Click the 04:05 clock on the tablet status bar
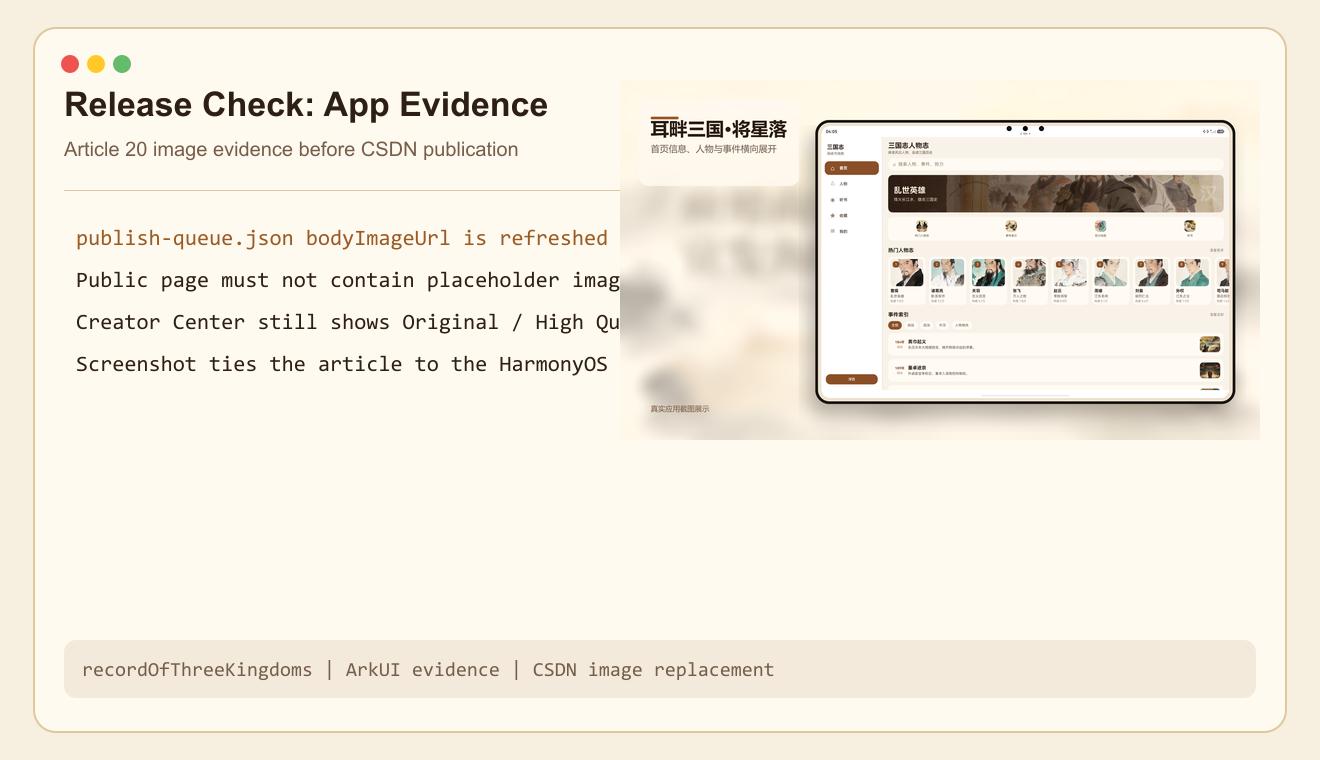Viewport: 1320px width, 760px height. click(831, 131)
